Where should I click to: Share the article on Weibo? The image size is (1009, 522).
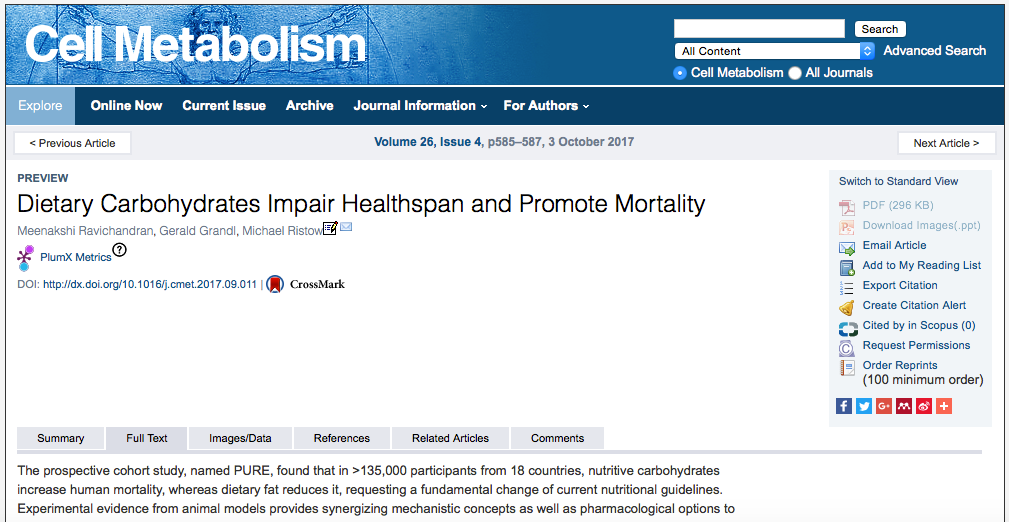coord(924,406)
